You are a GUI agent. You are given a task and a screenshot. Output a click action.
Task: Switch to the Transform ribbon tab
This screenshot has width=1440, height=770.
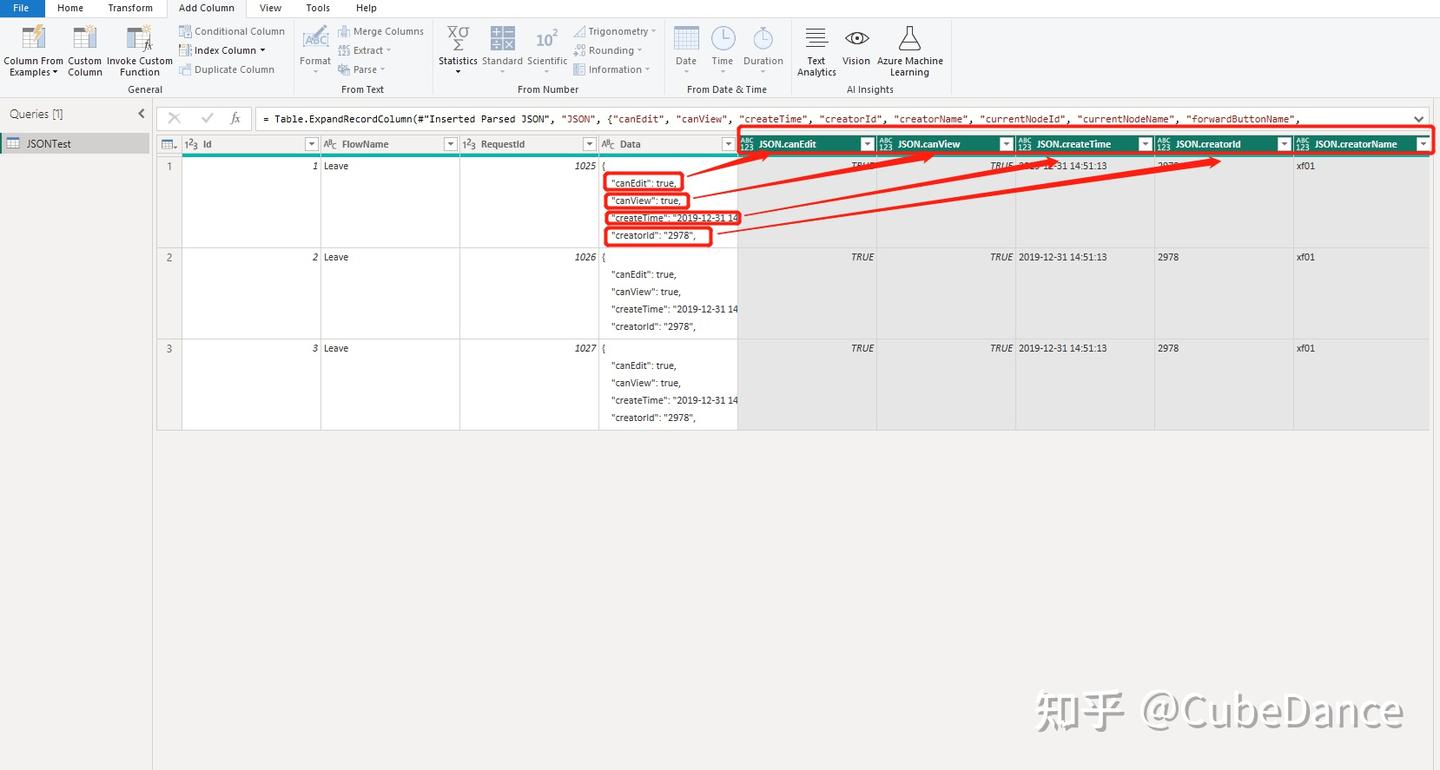[131, 8]
